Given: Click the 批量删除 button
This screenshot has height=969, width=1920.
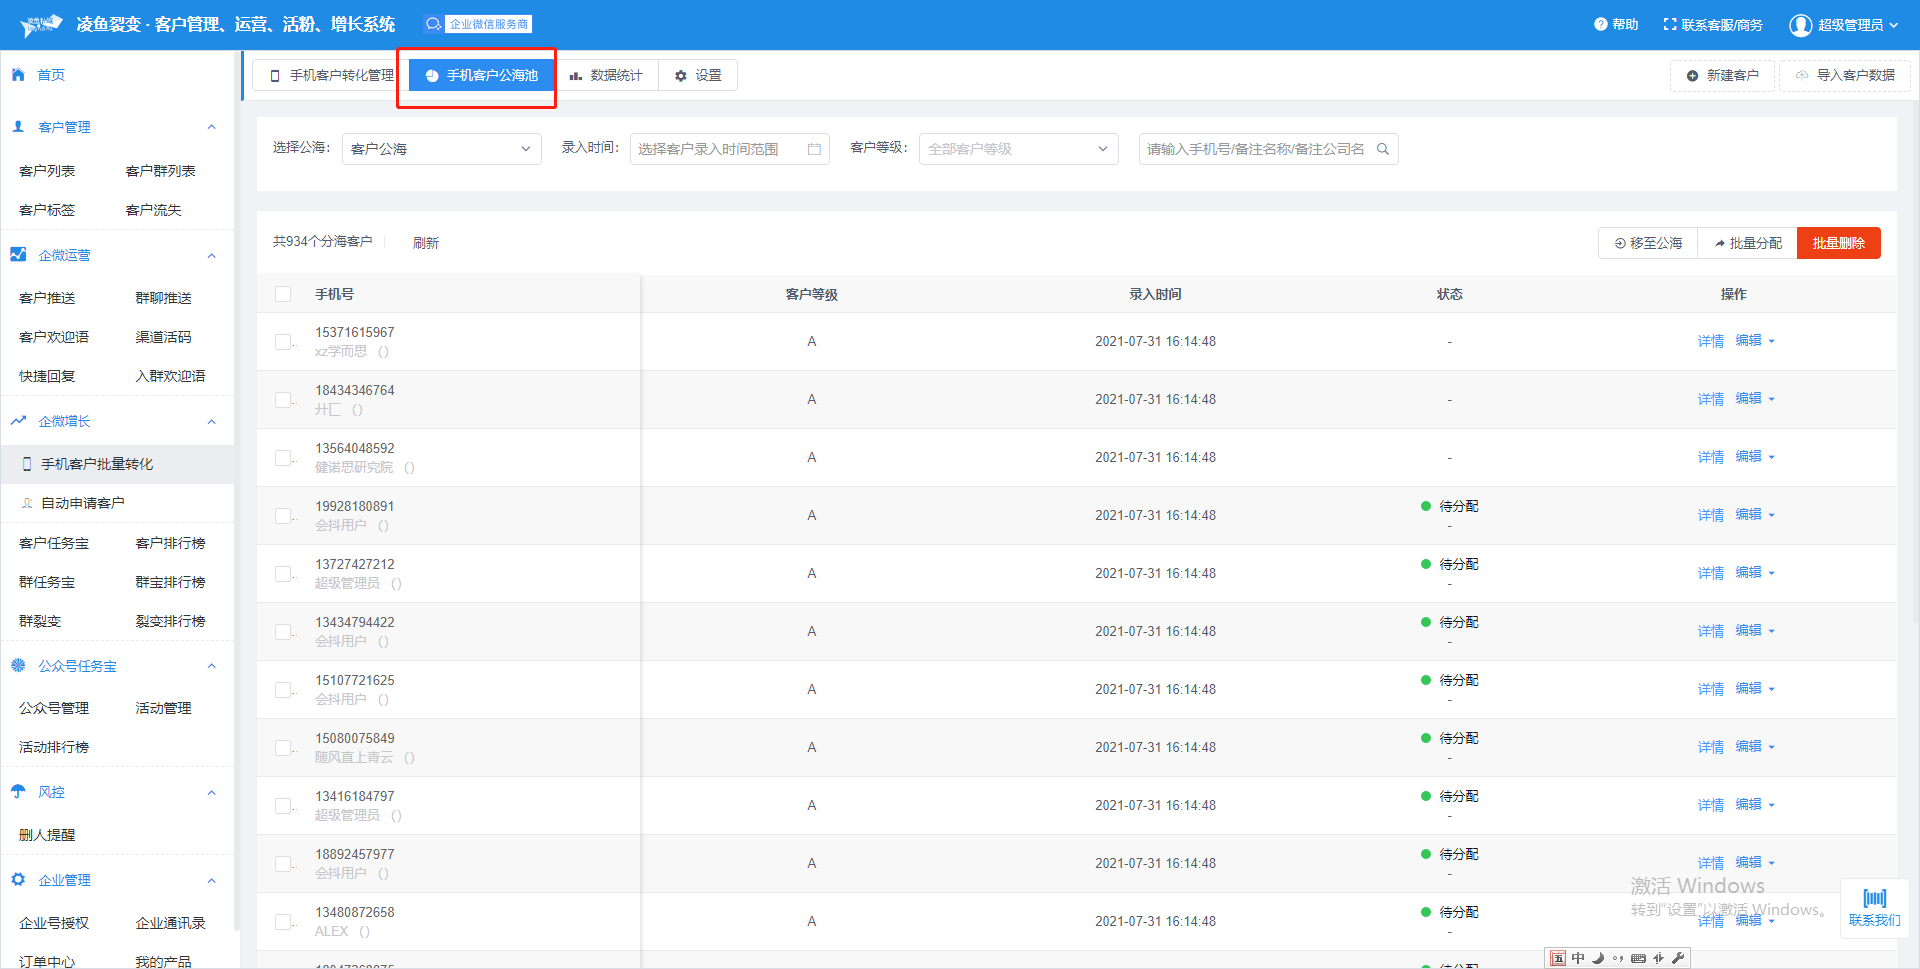Looking at the screenshot, I should [1838, 243].
